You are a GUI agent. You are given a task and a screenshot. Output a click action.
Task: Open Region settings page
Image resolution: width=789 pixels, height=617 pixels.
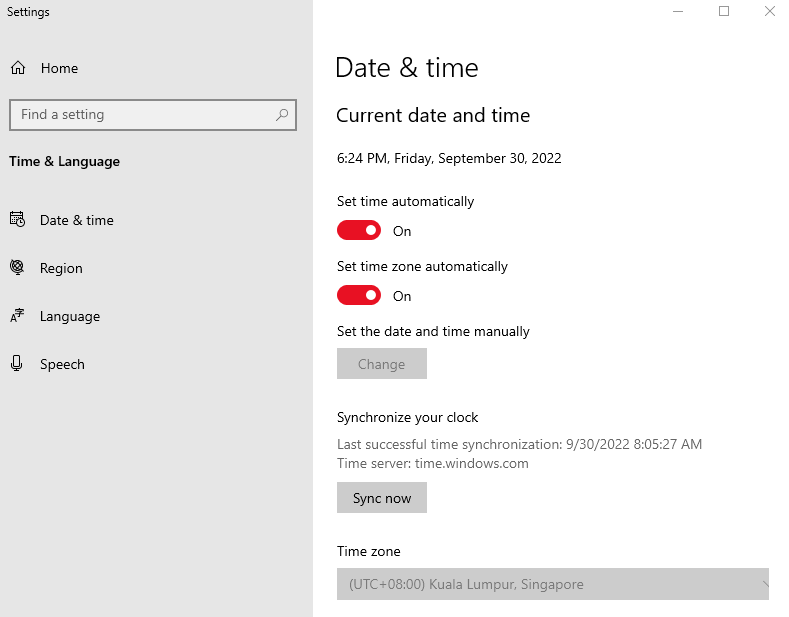pos(61,268)
